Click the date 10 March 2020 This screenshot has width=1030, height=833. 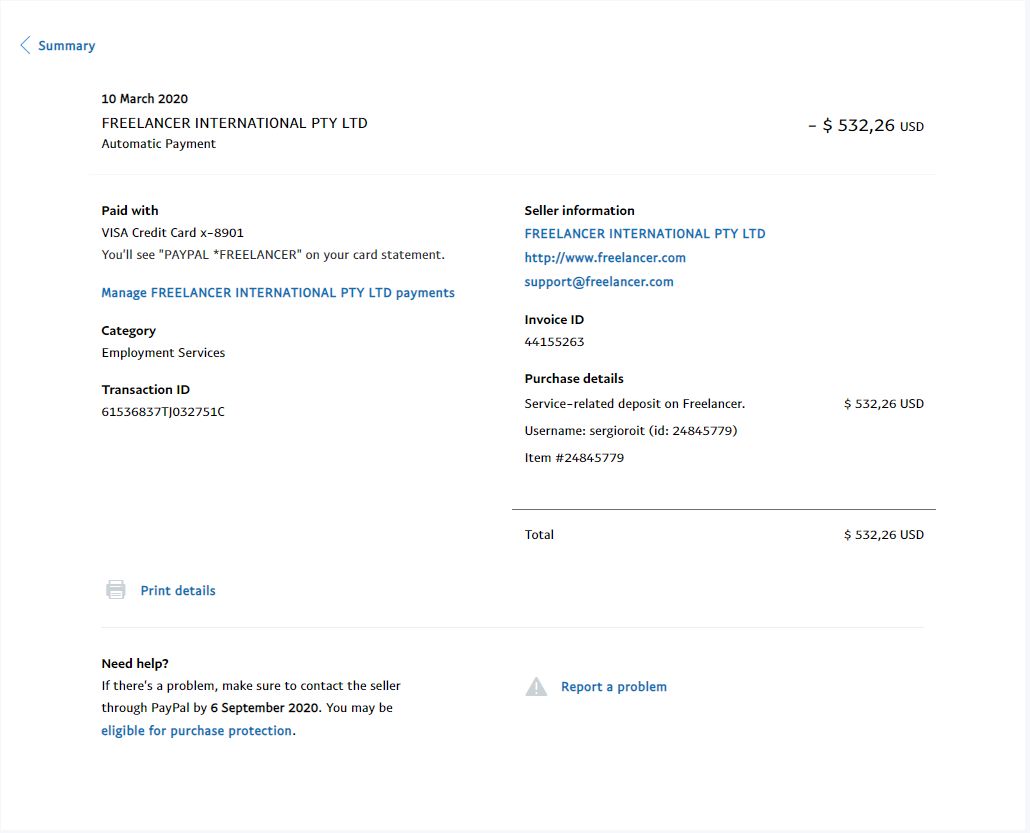point(145,99)
